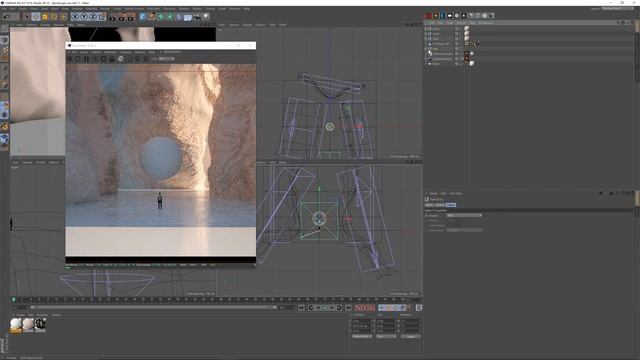Open the Help menu in main menu bar
The image size is (640, 360).
click(247, 9)
